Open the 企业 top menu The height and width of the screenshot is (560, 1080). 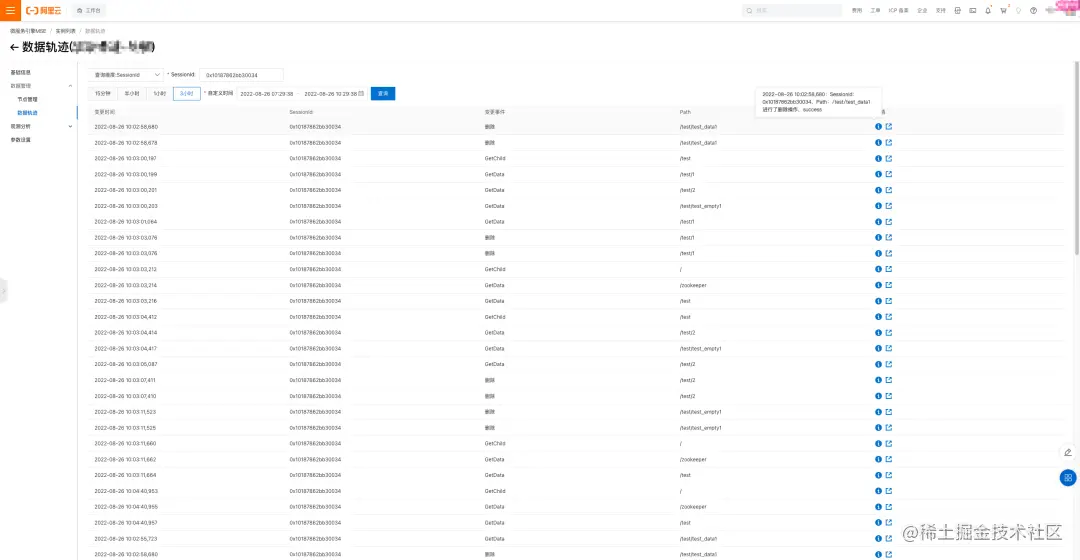[922, 10]
